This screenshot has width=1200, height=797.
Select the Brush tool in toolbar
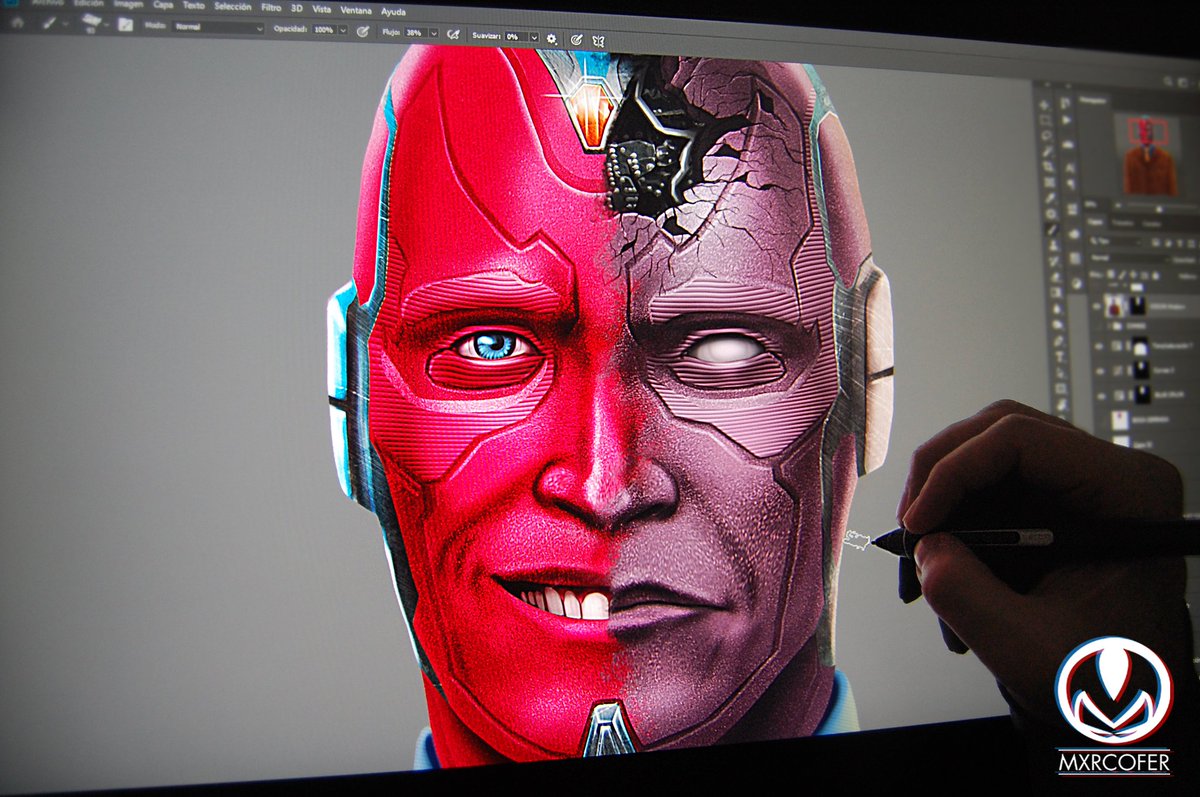pos(1053,230)
